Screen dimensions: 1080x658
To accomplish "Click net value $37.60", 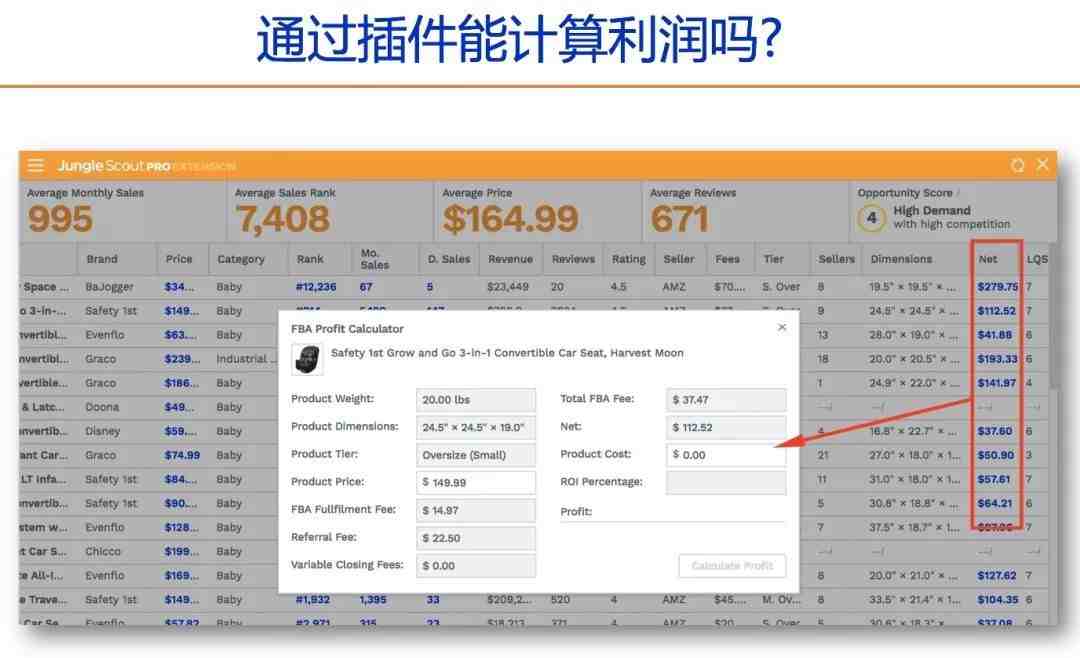I will coord(995,431).
